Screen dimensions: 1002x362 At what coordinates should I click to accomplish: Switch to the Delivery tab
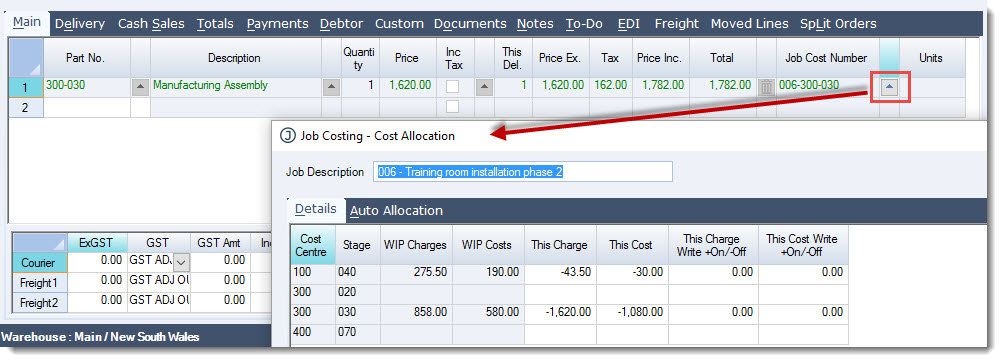pyautogui.click(x=80, y=24)
